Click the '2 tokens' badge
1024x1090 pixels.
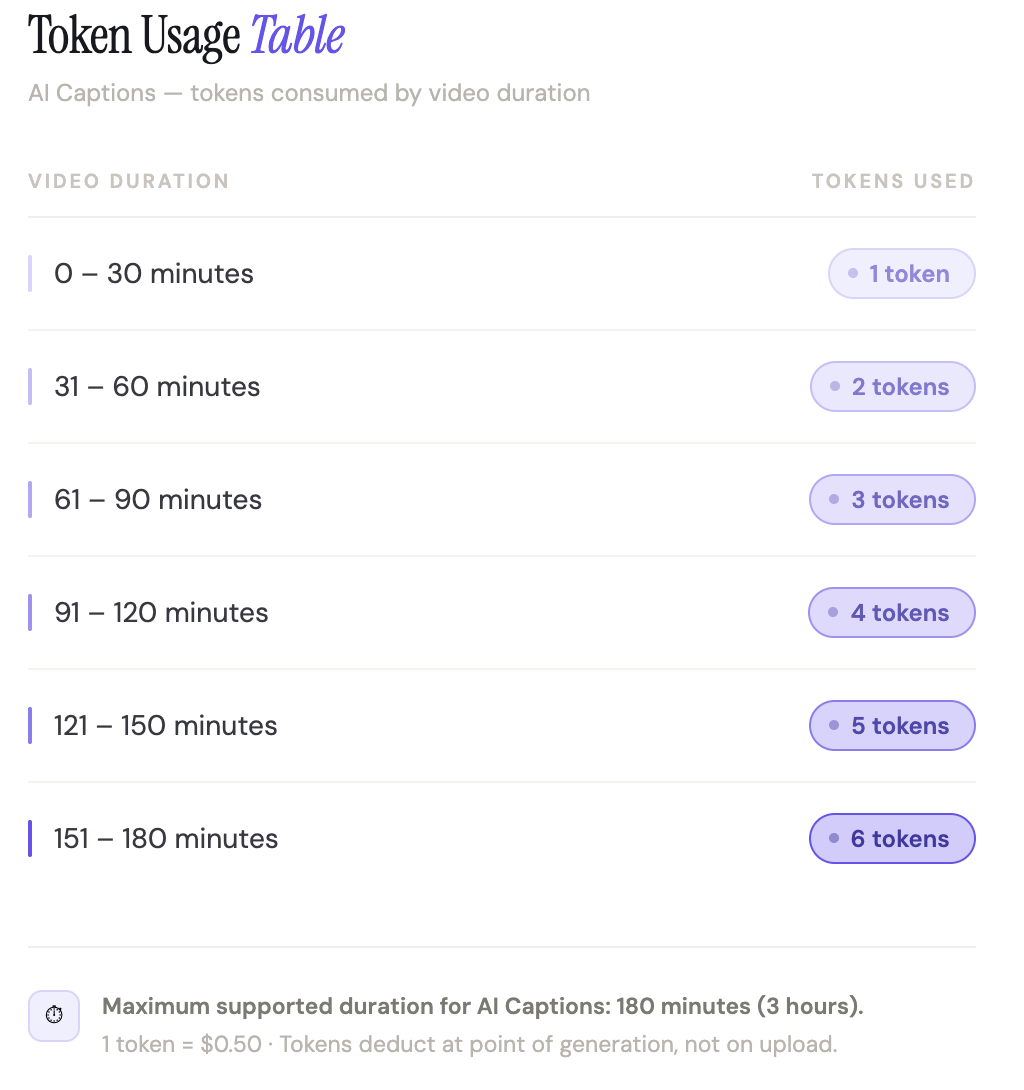[892, 387]
